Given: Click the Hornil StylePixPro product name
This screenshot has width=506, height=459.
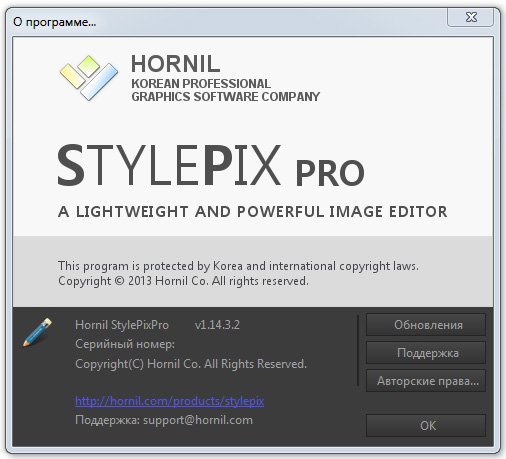Looking at the screenshot, I should coord(122,325).
